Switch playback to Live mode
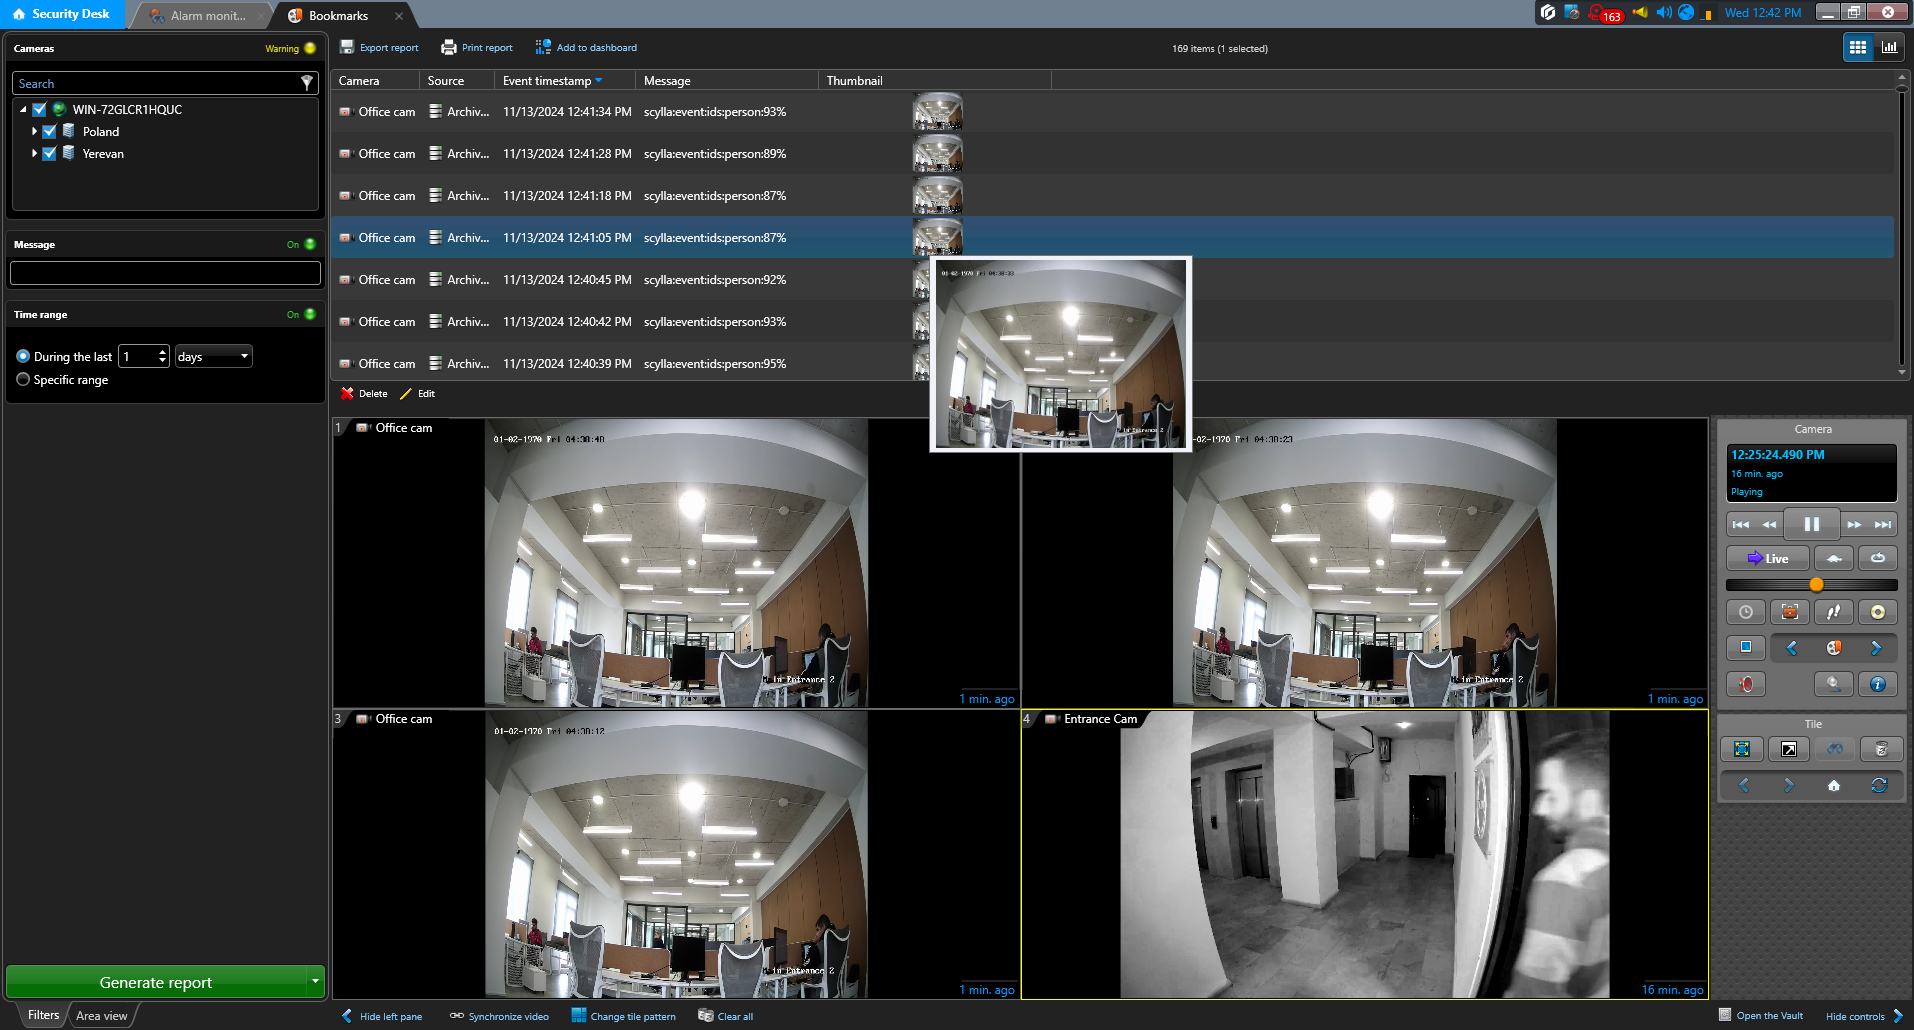Image resolution: width=1914 pixels, height=1030 pixels. click(x=1767, y=558)
